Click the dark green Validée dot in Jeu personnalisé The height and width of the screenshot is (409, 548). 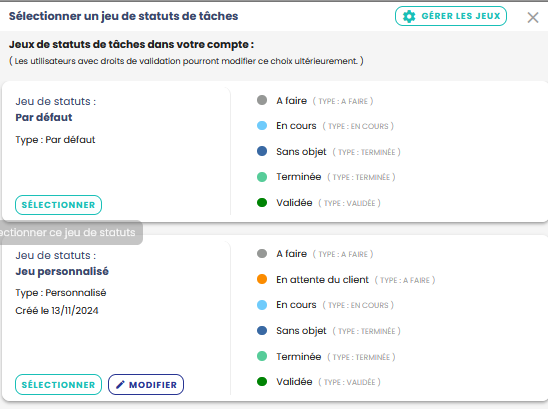pyautogui.click(x=262, y=381)
